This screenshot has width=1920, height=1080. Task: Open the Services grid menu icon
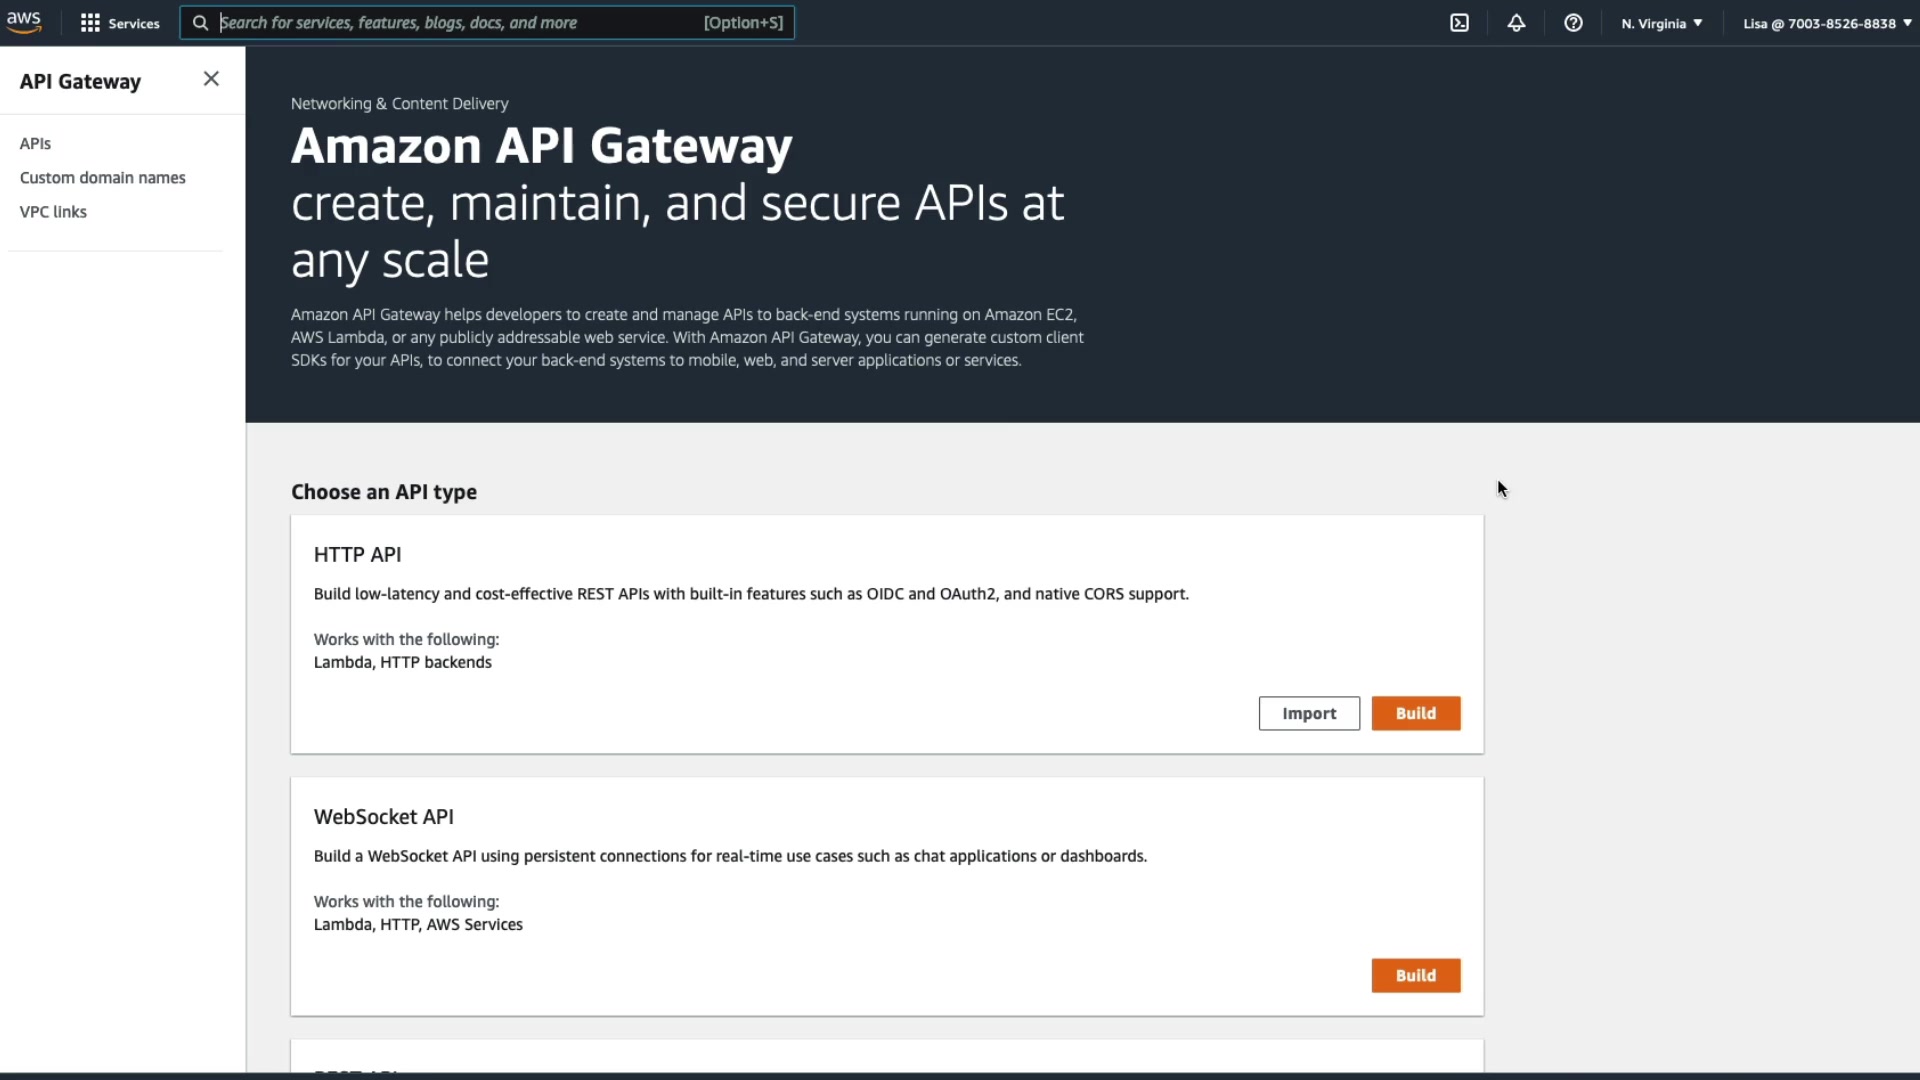90,23
